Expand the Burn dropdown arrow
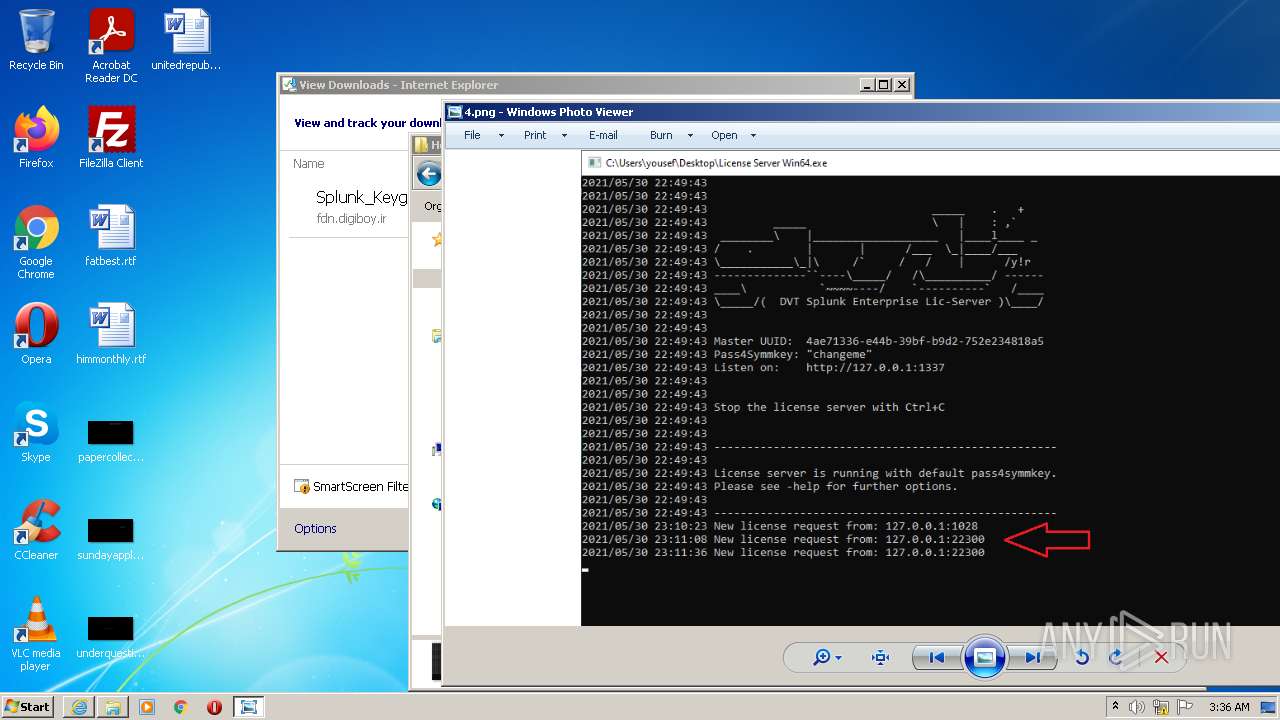 pyautogui.click(x=690, y=136)
